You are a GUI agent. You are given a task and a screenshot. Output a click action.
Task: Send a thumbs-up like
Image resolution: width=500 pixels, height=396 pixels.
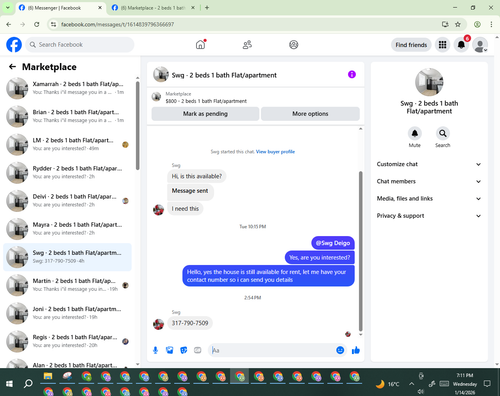pos(356,350)
